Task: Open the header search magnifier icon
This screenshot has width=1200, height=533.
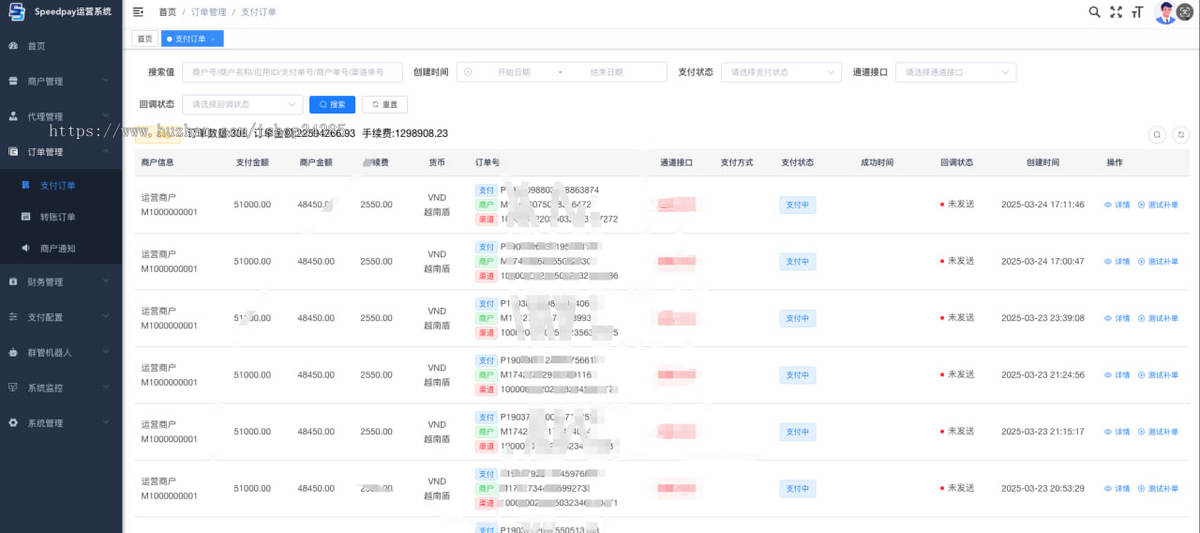Action: coord(1095,12)
